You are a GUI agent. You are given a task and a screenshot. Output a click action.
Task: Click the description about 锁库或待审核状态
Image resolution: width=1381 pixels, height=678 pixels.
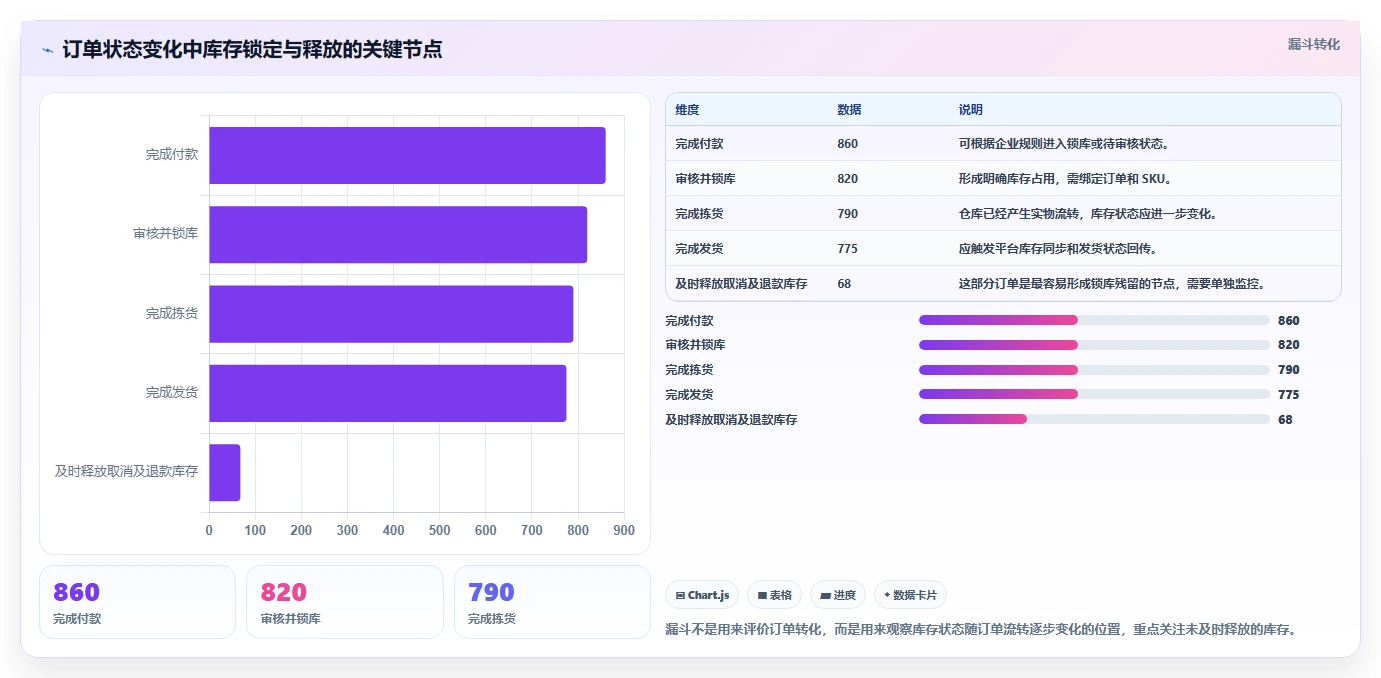pos(1064,144)
